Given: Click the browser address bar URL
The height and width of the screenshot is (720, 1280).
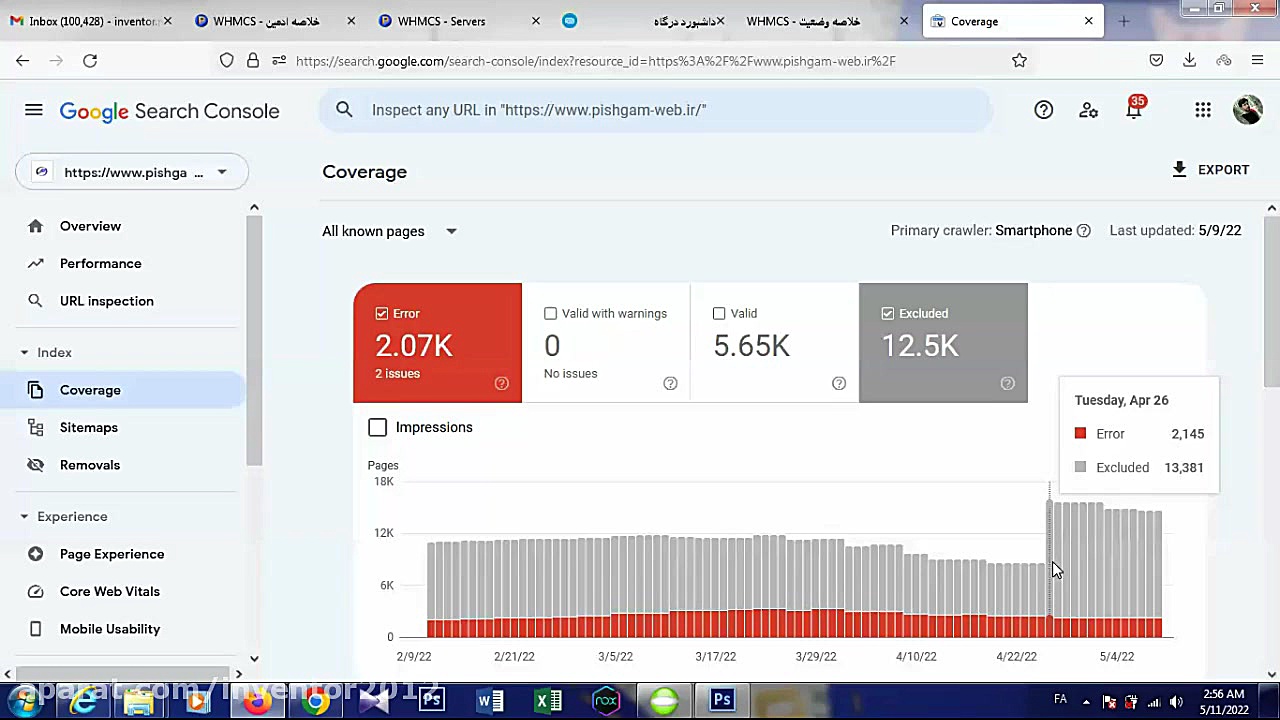Looking at the screenshot, I should click(596, 61).
